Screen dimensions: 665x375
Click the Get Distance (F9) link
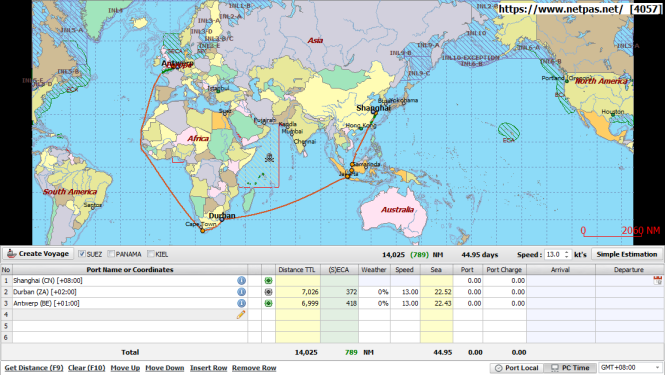click(34, 368)
